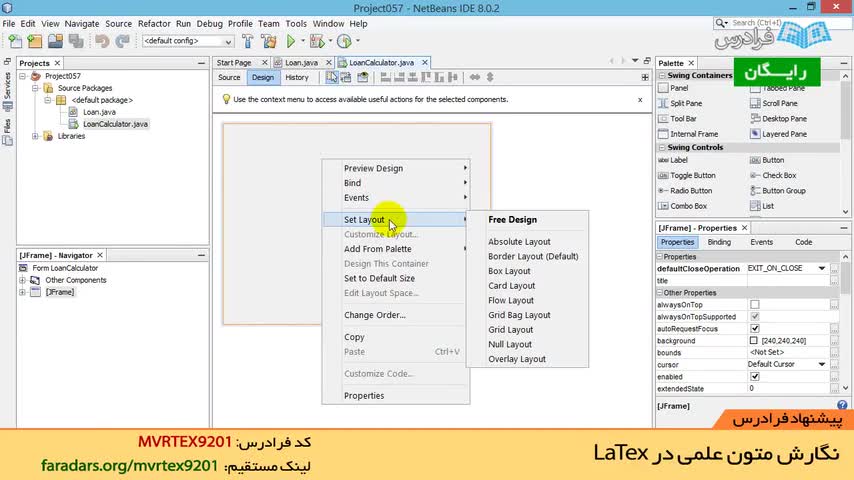Screen dimensions: 854x480
Task: Pick the Button palette component
Action: click(x=767, y=160)
